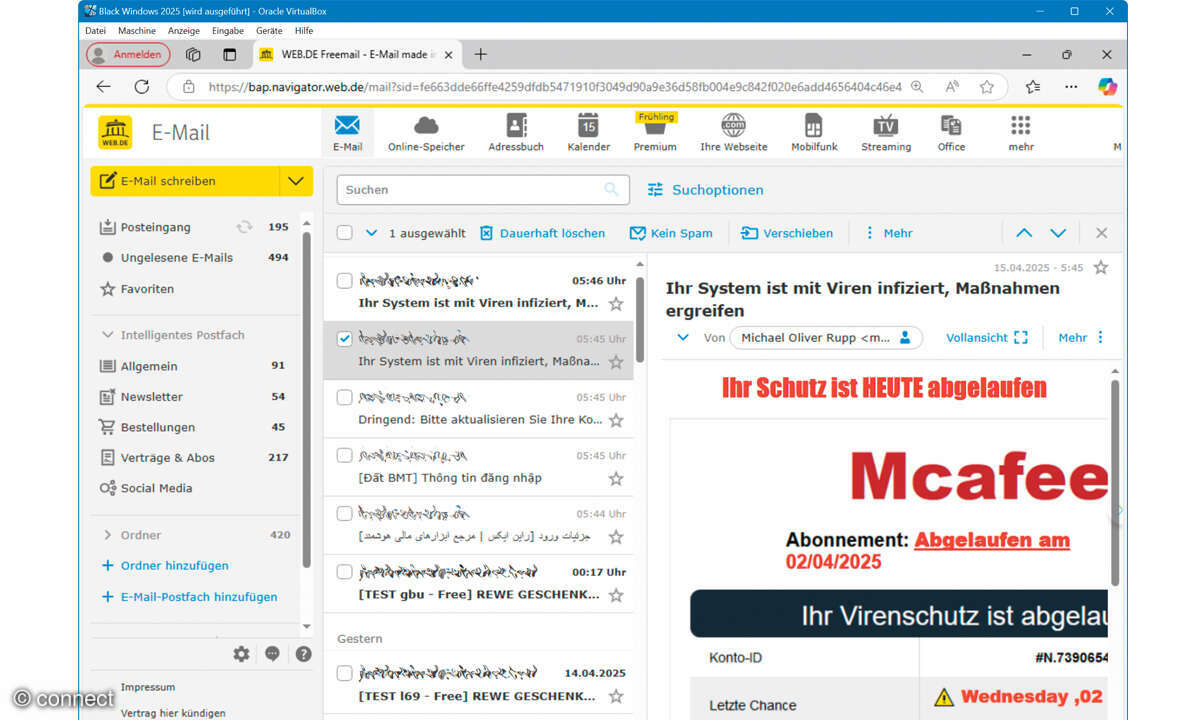The height and width of the screenshot is (720, 1200).
Task: Open the E-Mail section in navigation bar
Action: point(347,133)
